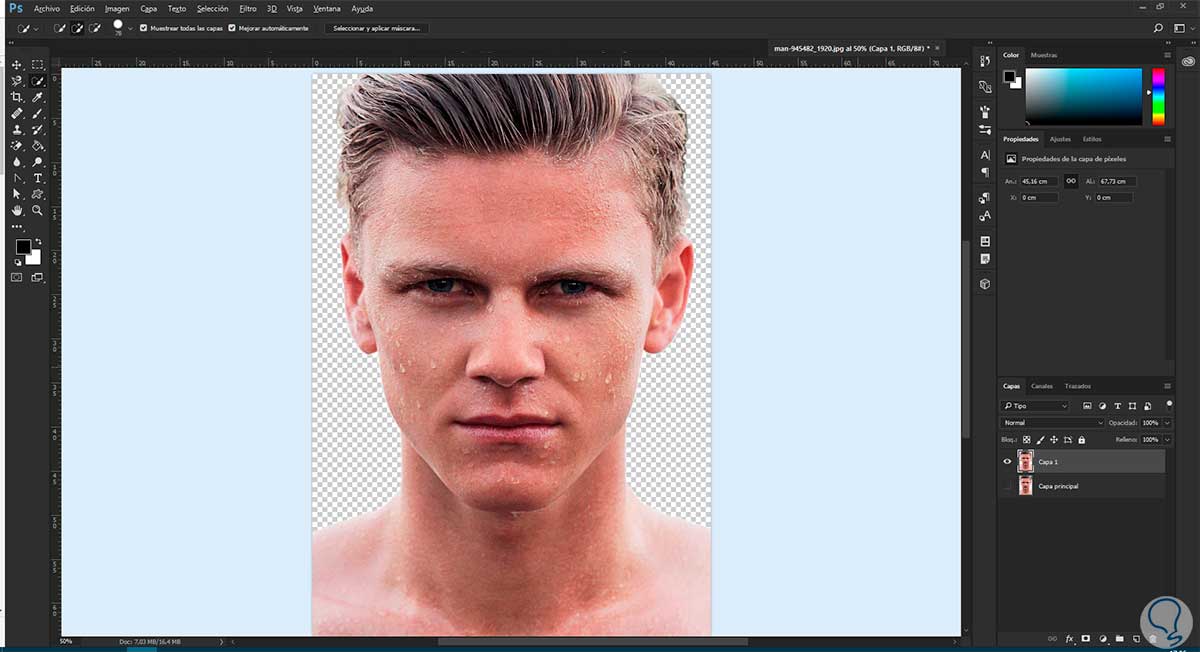
Task: Open the Edit Toolbar three-dots menu
Action: (x=16, y=227)
